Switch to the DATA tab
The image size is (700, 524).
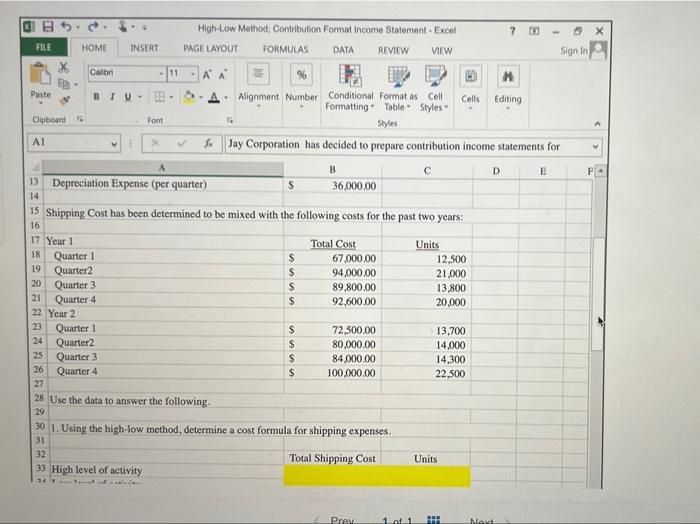[343, 50]
